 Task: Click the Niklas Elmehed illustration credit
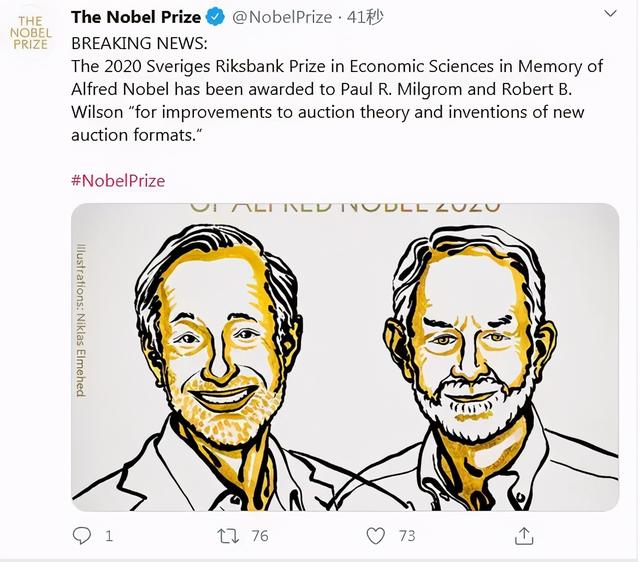pos(81,320)
